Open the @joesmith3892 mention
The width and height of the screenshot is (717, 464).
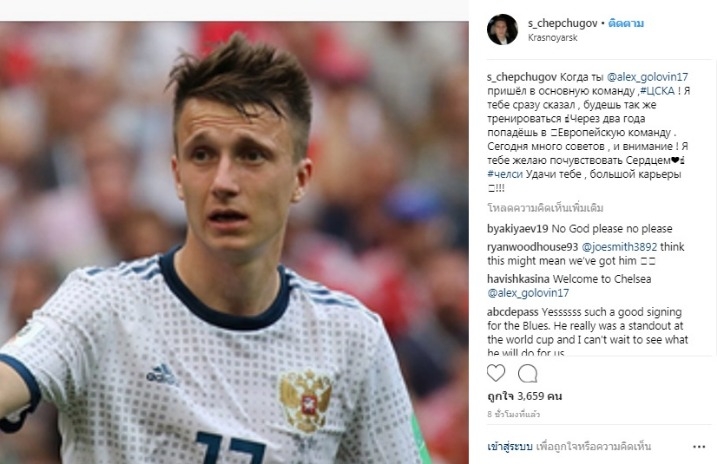[619, 247]
